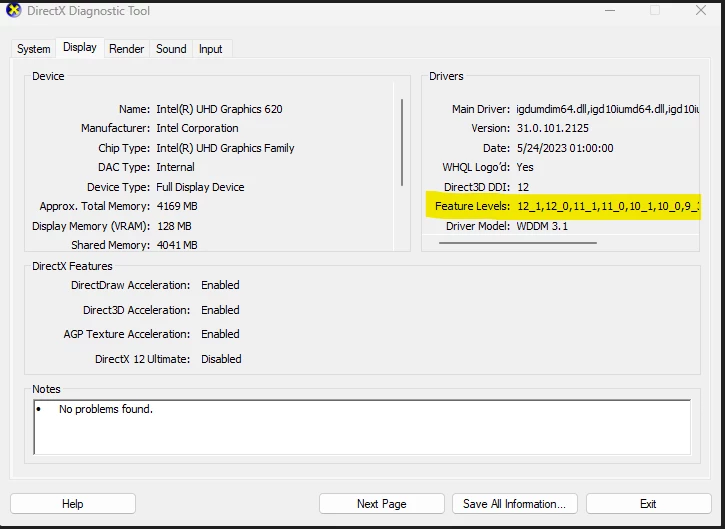Click Shared Memory value 4041 MB
Image resolution: width=725 pixels, height=529 pixels.
pos(177,245)
